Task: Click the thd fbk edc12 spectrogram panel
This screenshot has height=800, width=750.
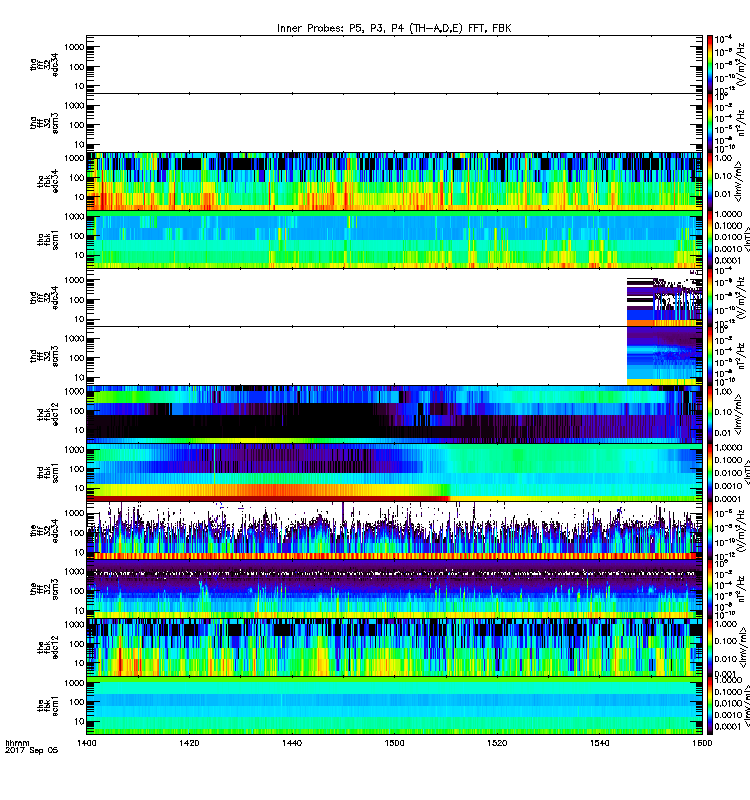Action: [x=394, y=414]
